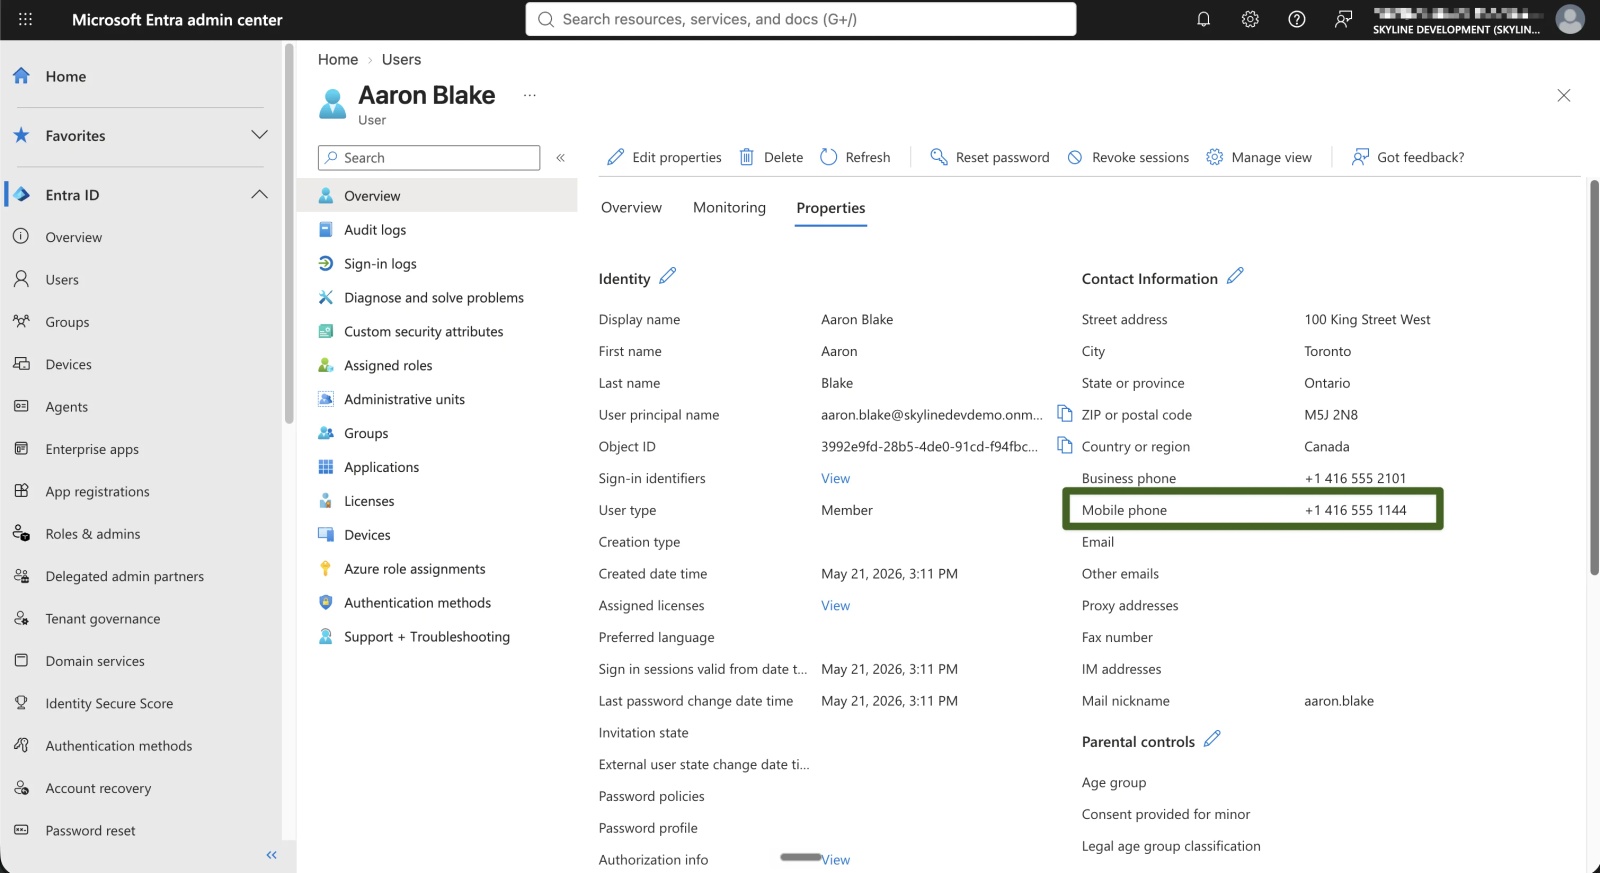Click Got feedback? in toolbar
Viewport: 1600px width, 873px height.
1408,157
